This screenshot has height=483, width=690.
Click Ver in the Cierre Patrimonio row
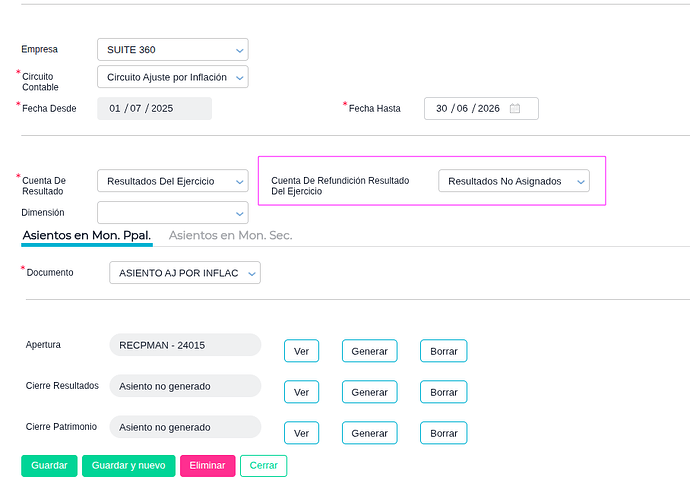301,433
